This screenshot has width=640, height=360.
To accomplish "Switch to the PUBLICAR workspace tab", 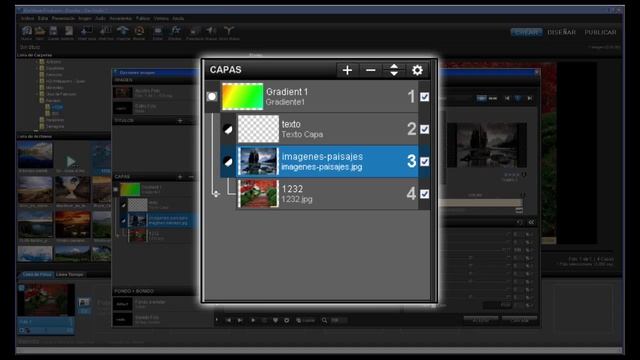I will pyautogui.click(x=600, y=32).
